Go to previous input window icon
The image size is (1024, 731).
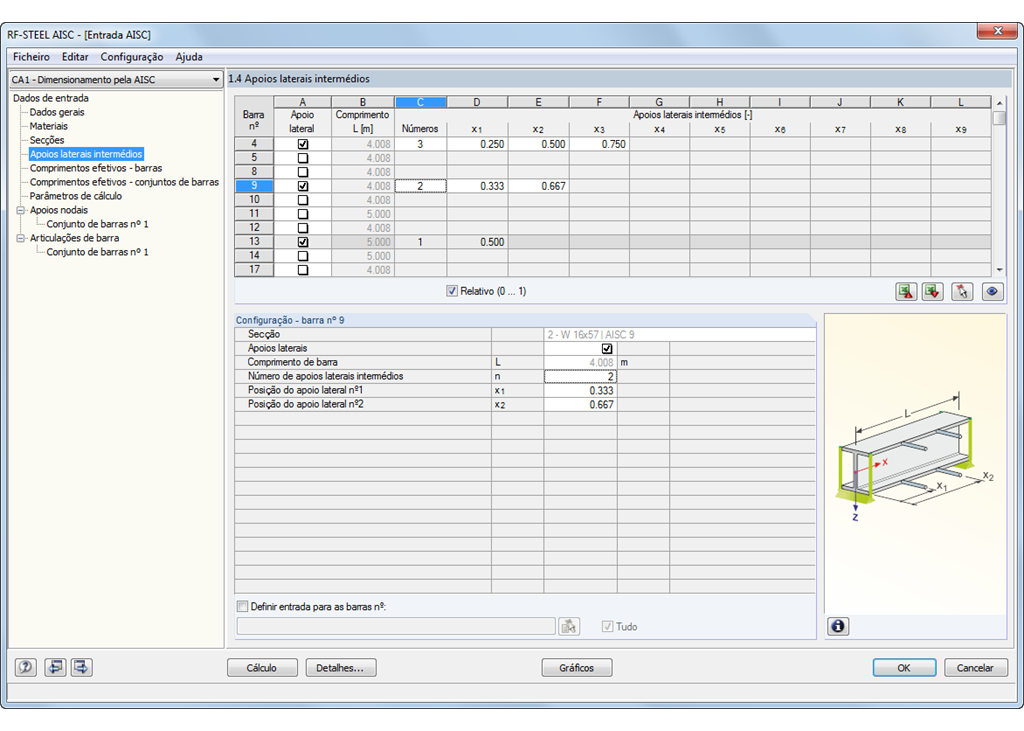pos(55,667)
